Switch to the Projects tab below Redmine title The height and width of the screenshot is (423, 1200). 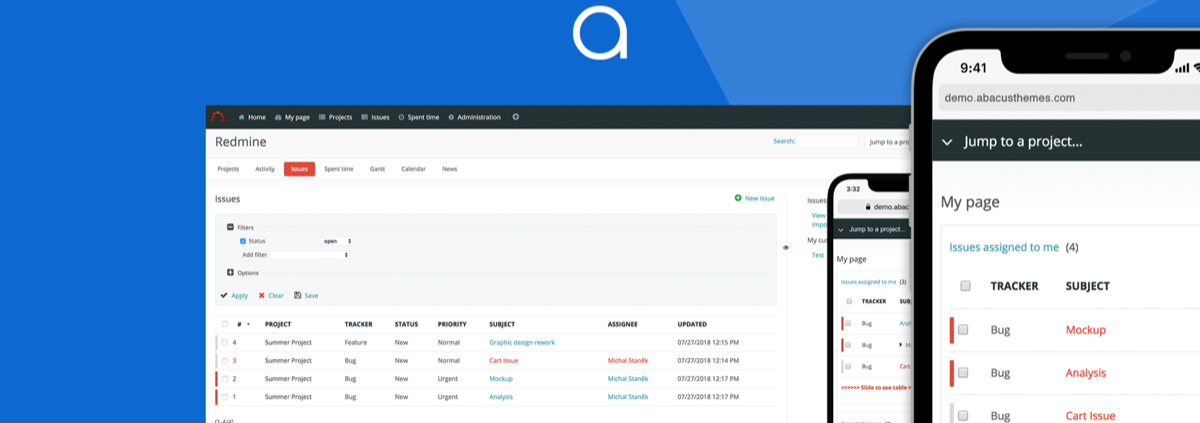click(x=228, y=169)
